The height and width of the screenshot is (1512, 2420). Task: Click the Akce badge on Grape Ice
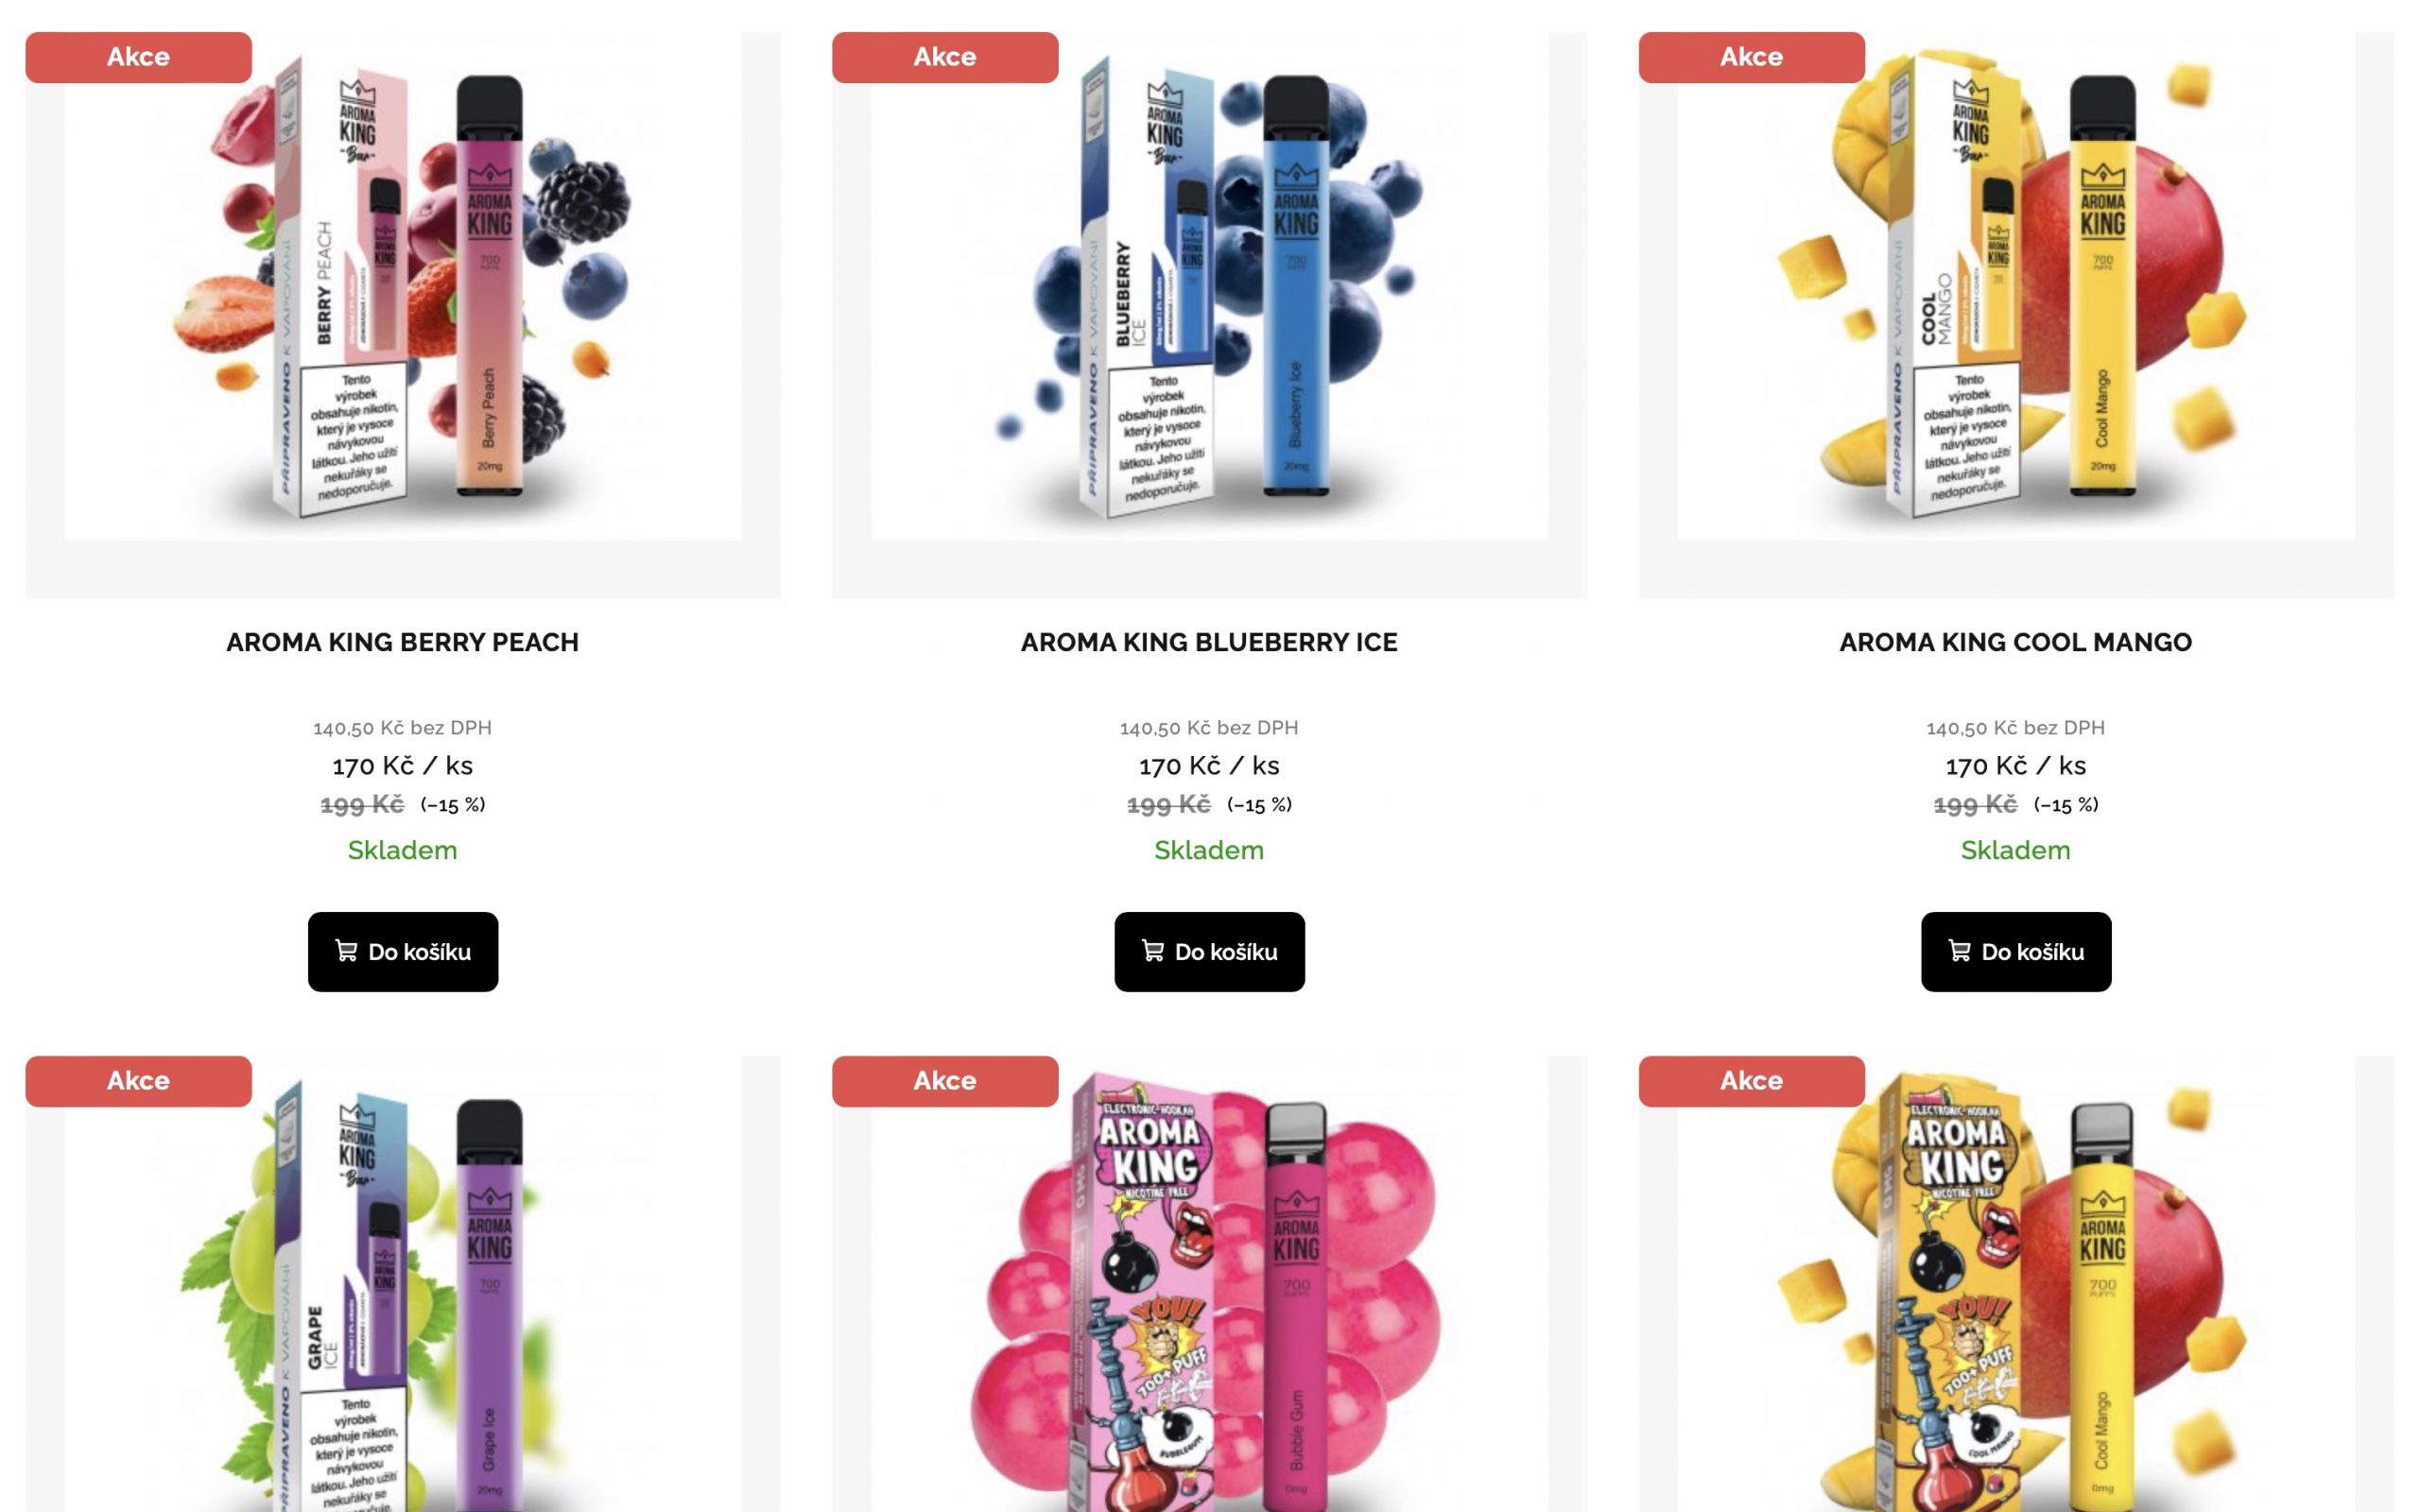click(138, 1081)
